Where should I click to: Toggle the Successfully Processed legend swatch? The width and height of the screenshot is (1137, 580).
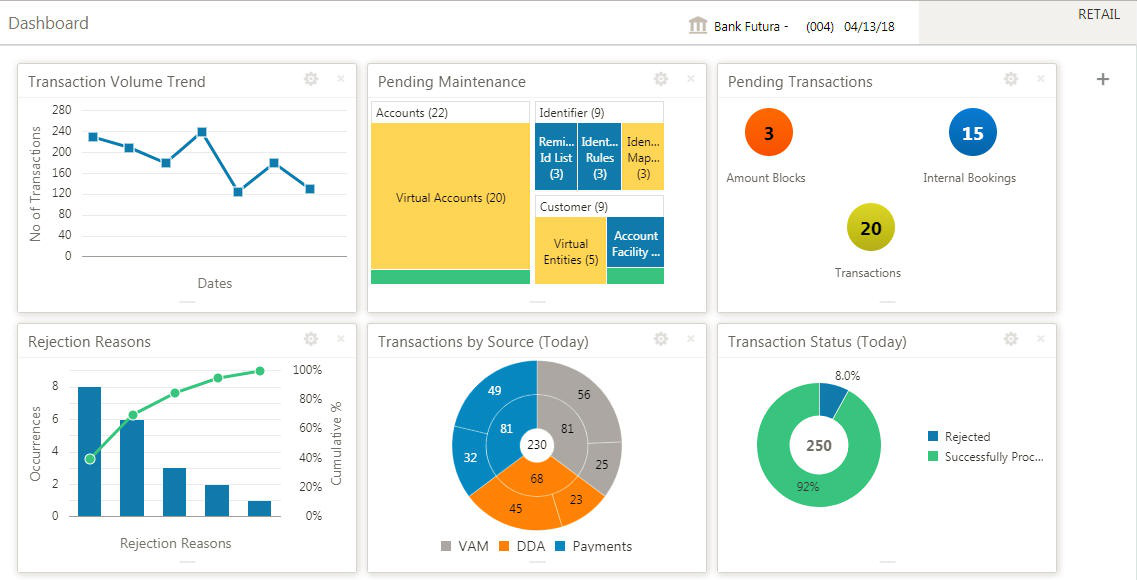pyautogui.click(x=933, y=457)
